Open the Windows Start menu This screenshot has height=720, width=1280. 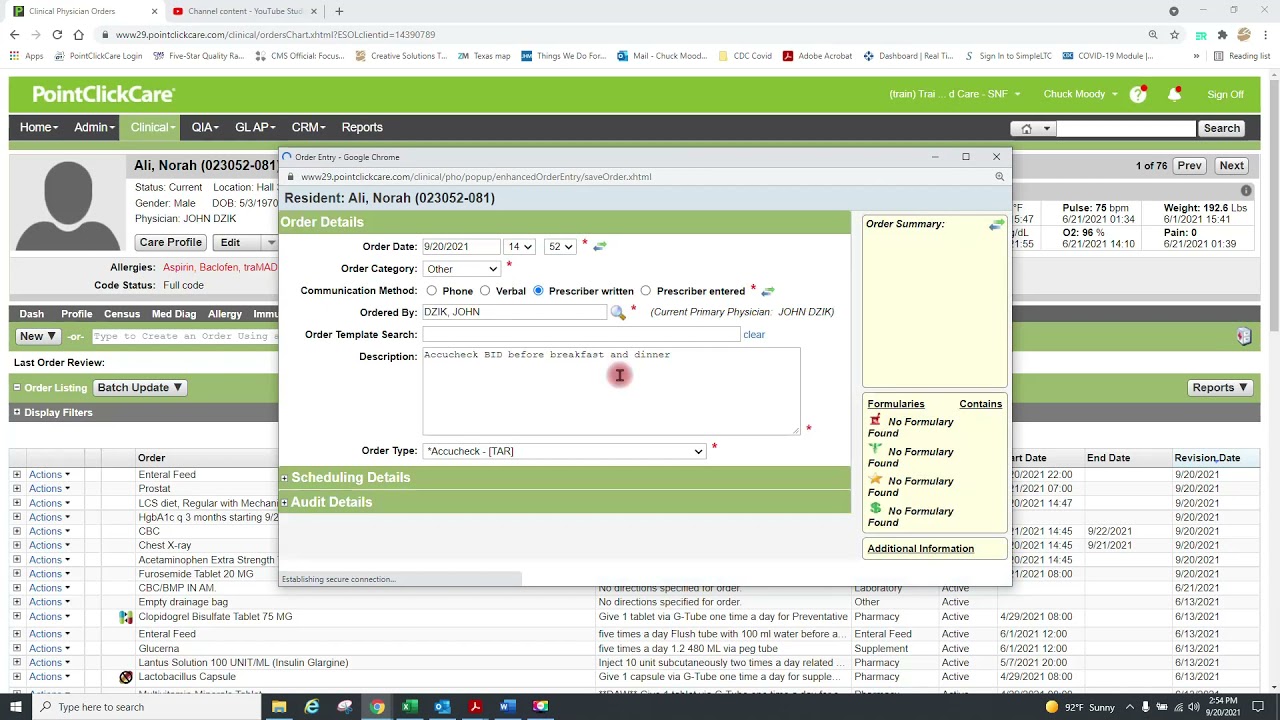[14, 707]
